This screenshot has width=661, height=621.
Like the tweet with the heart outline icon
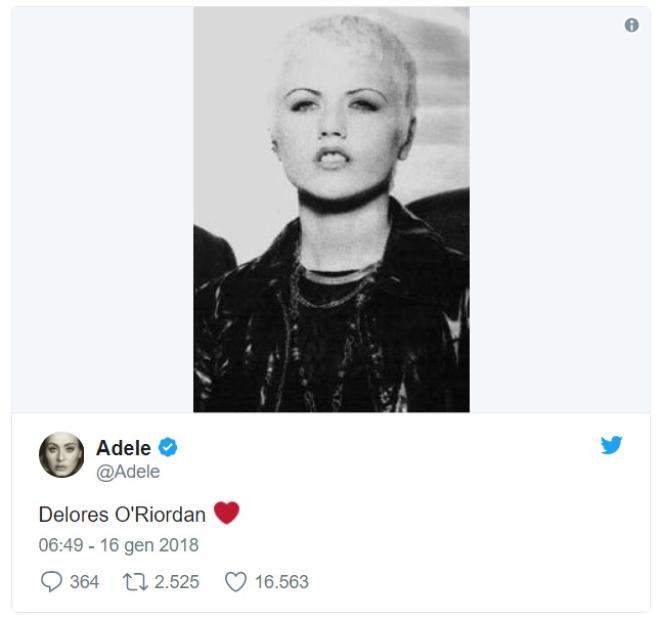pos(235,582)
